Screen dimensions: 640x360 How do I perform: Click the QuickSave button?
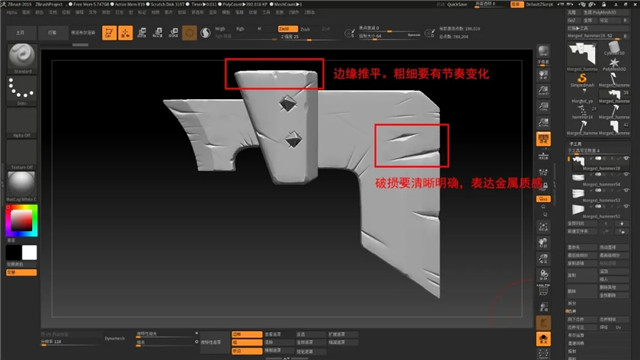(x=457, y=4)
